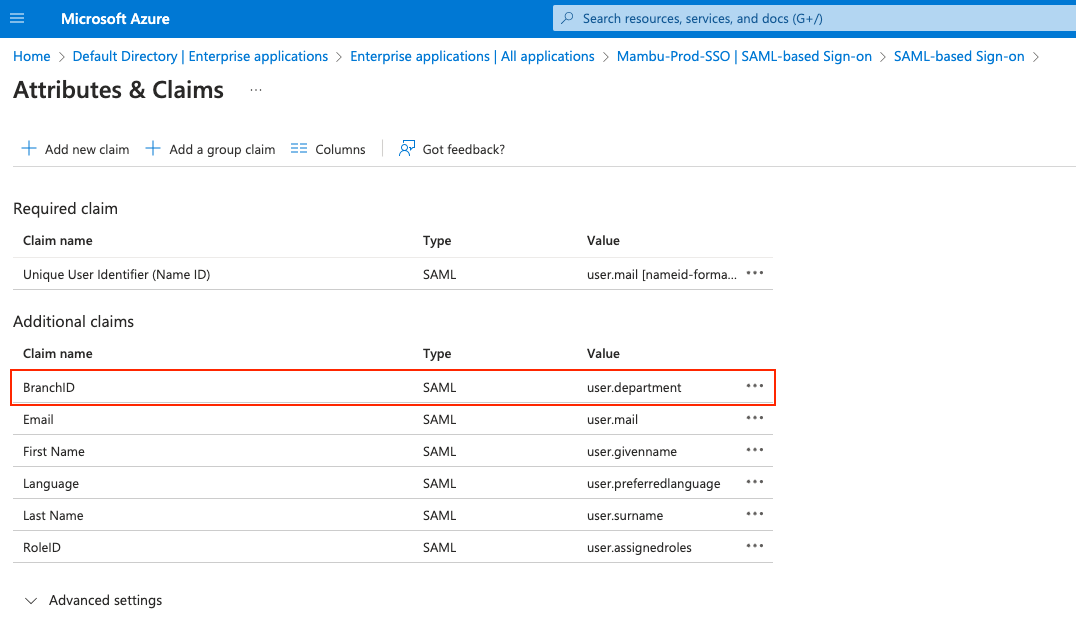Click the search magnifier icon in the search bar

click(567, 18)
